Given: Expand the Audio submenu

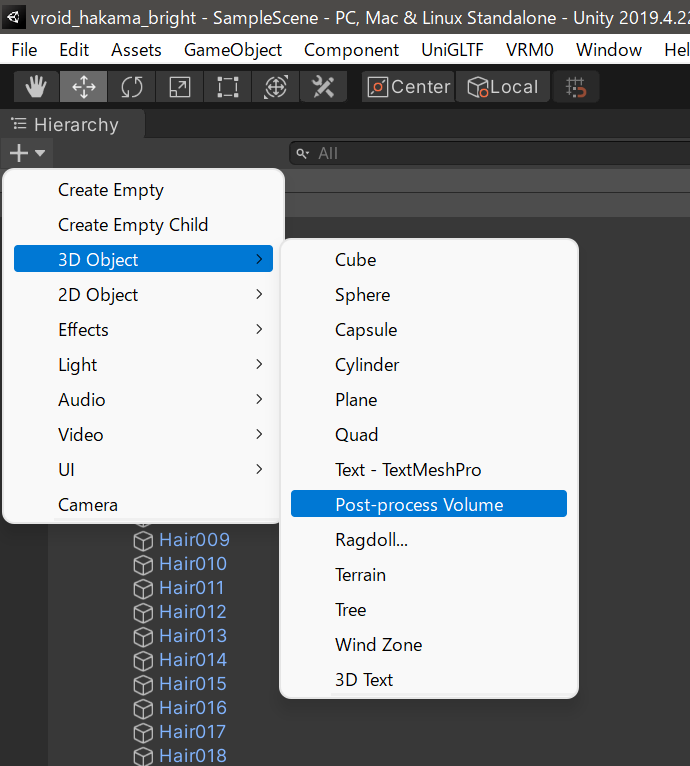Looking at the screenshot, I should point(143,400).
